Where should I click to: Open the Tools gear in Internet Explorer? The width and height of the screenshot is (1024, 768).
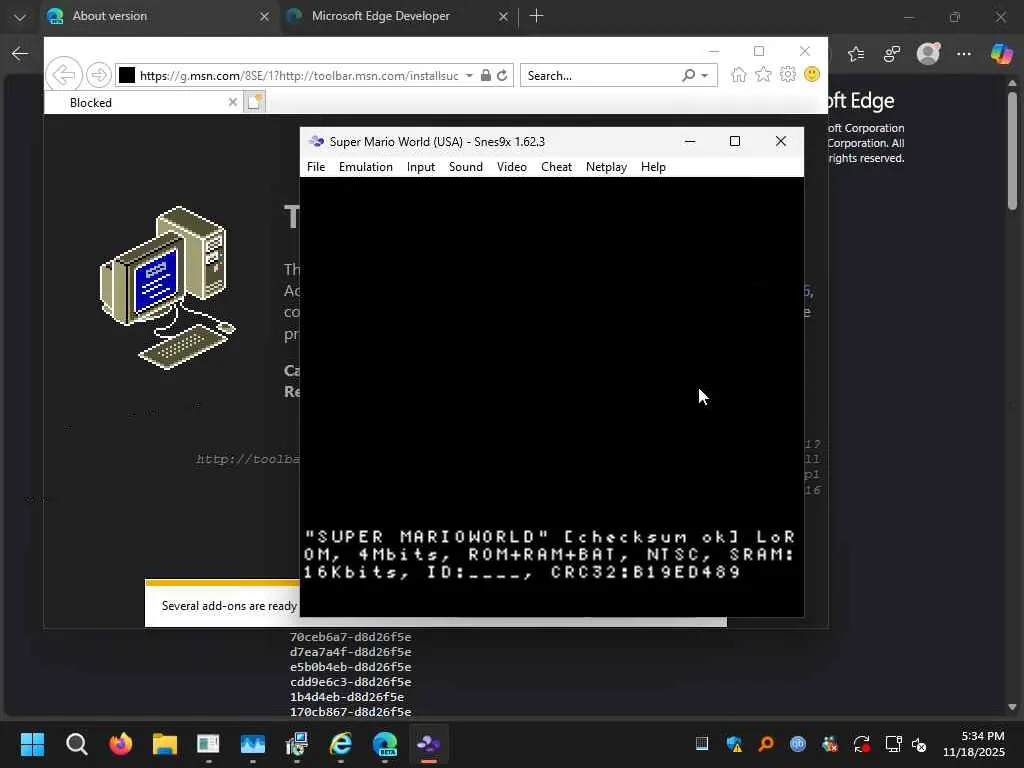(788, 75)
